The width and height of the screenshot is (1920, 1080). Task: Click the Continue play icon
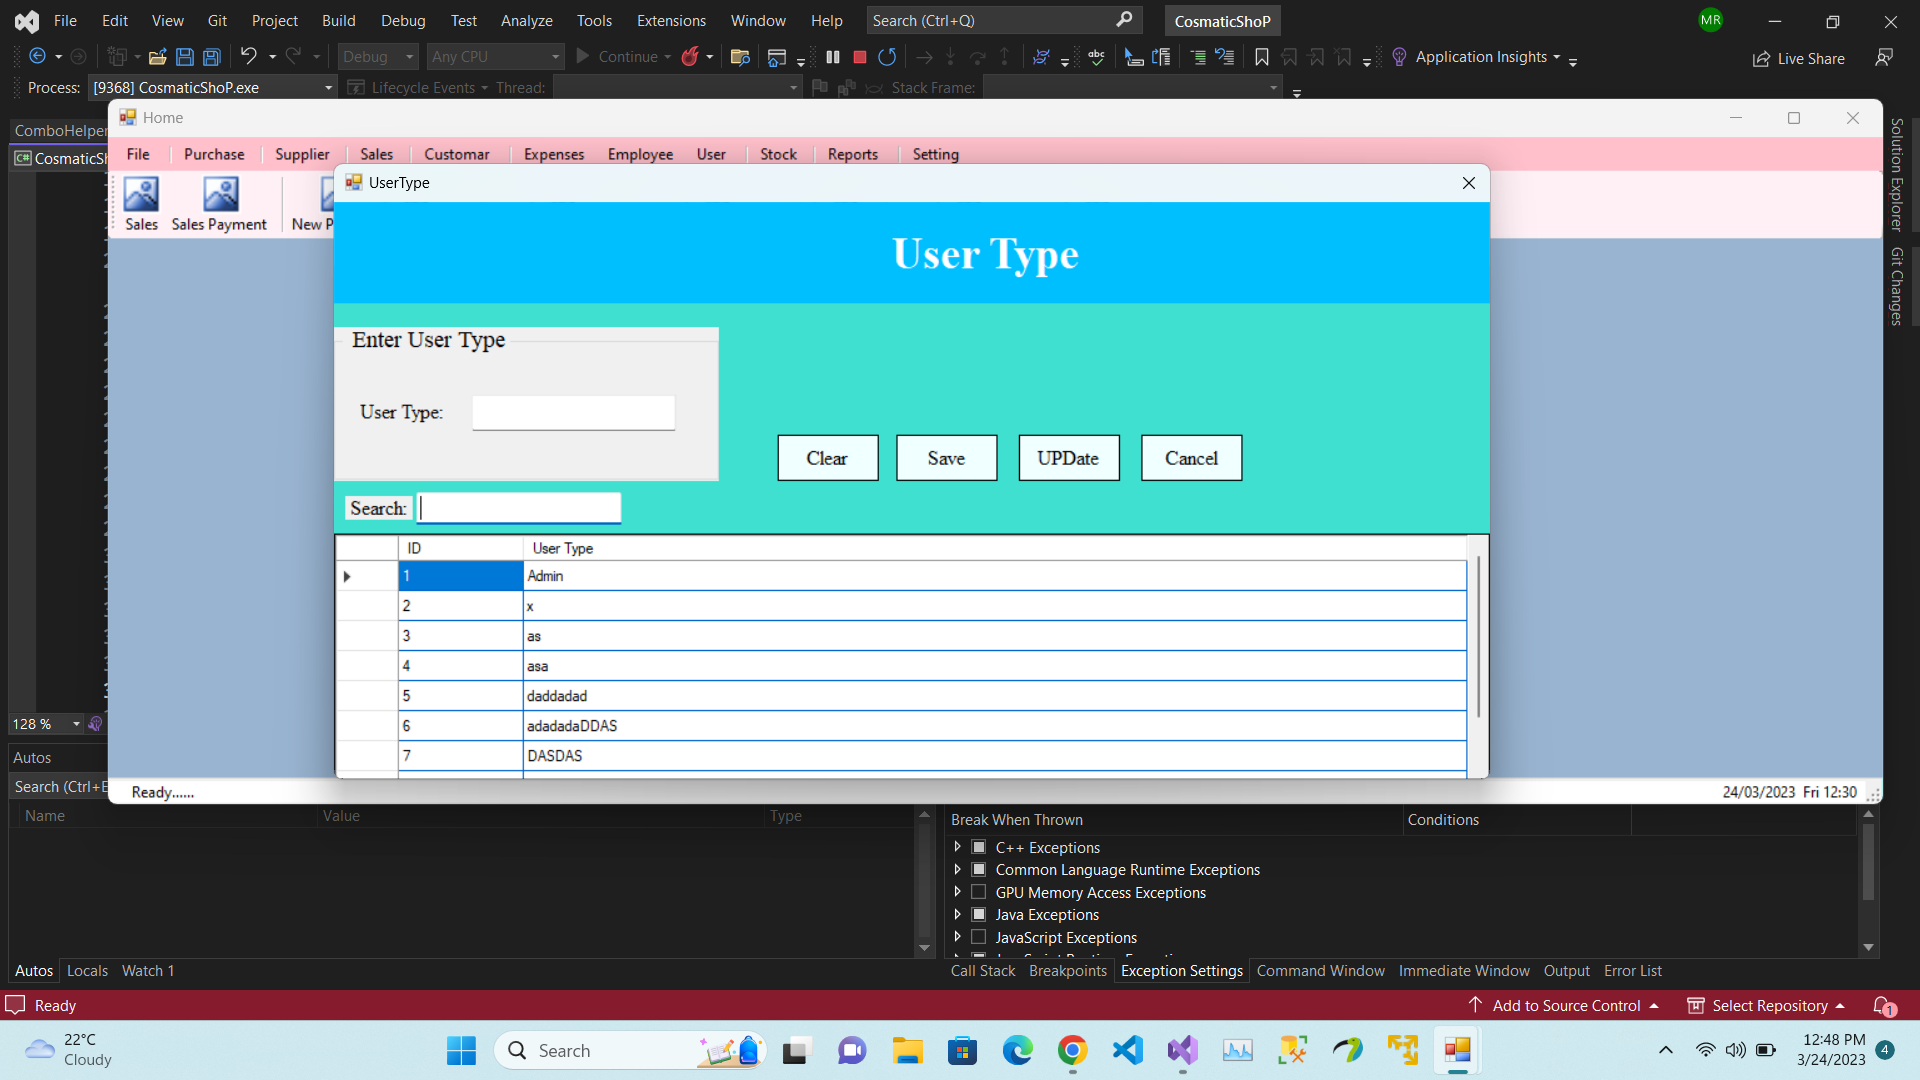tap(583, 57)
